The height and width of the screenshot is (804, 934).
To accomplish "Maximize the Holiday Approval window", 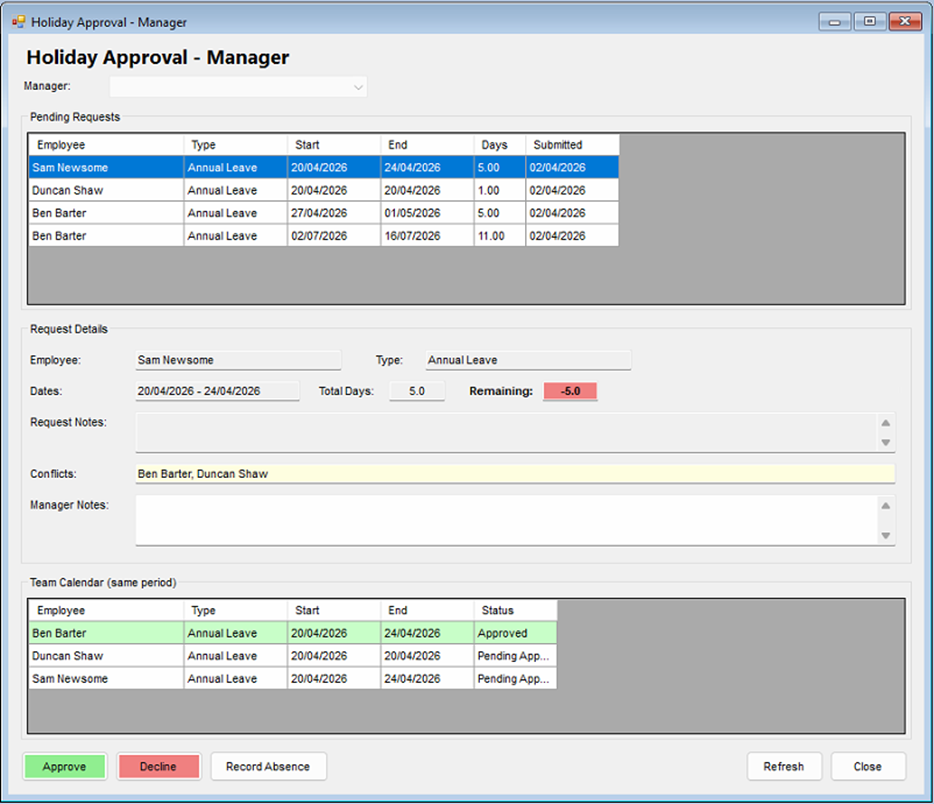I will [870, 21].
